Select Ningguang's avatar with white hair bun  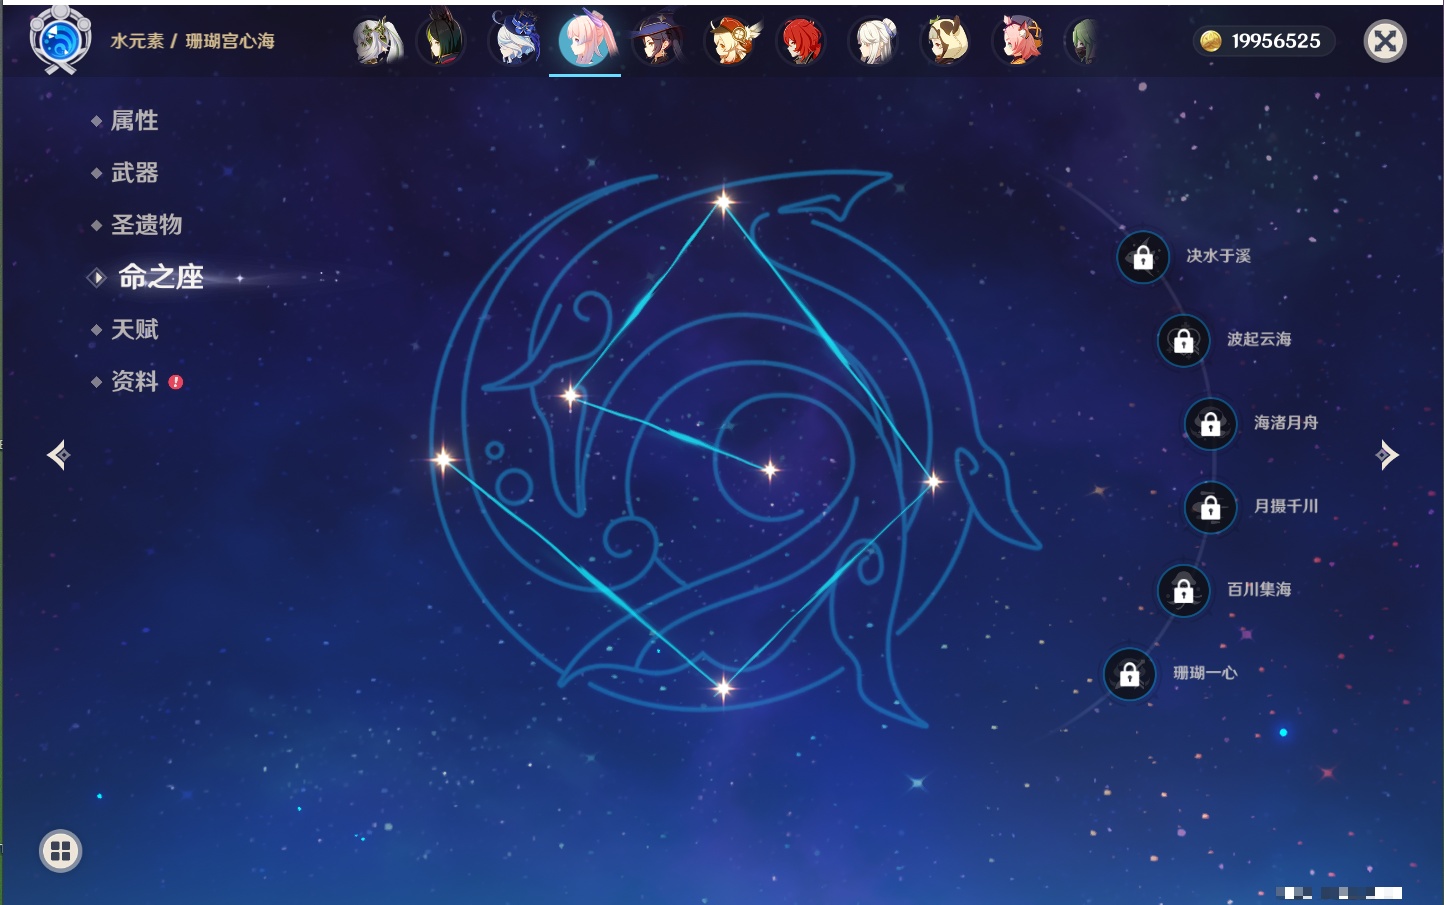(874, 41)
